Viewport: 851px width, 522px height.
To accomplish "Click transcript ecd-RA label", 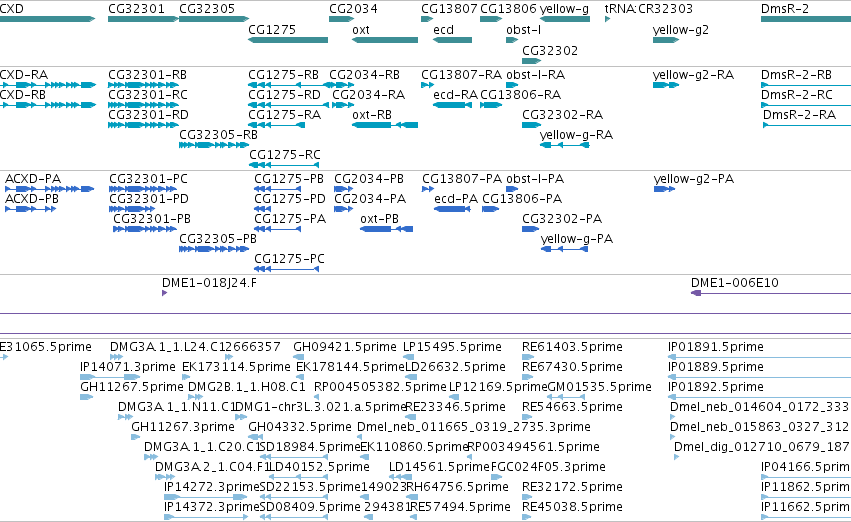I will tap(455, 94).
